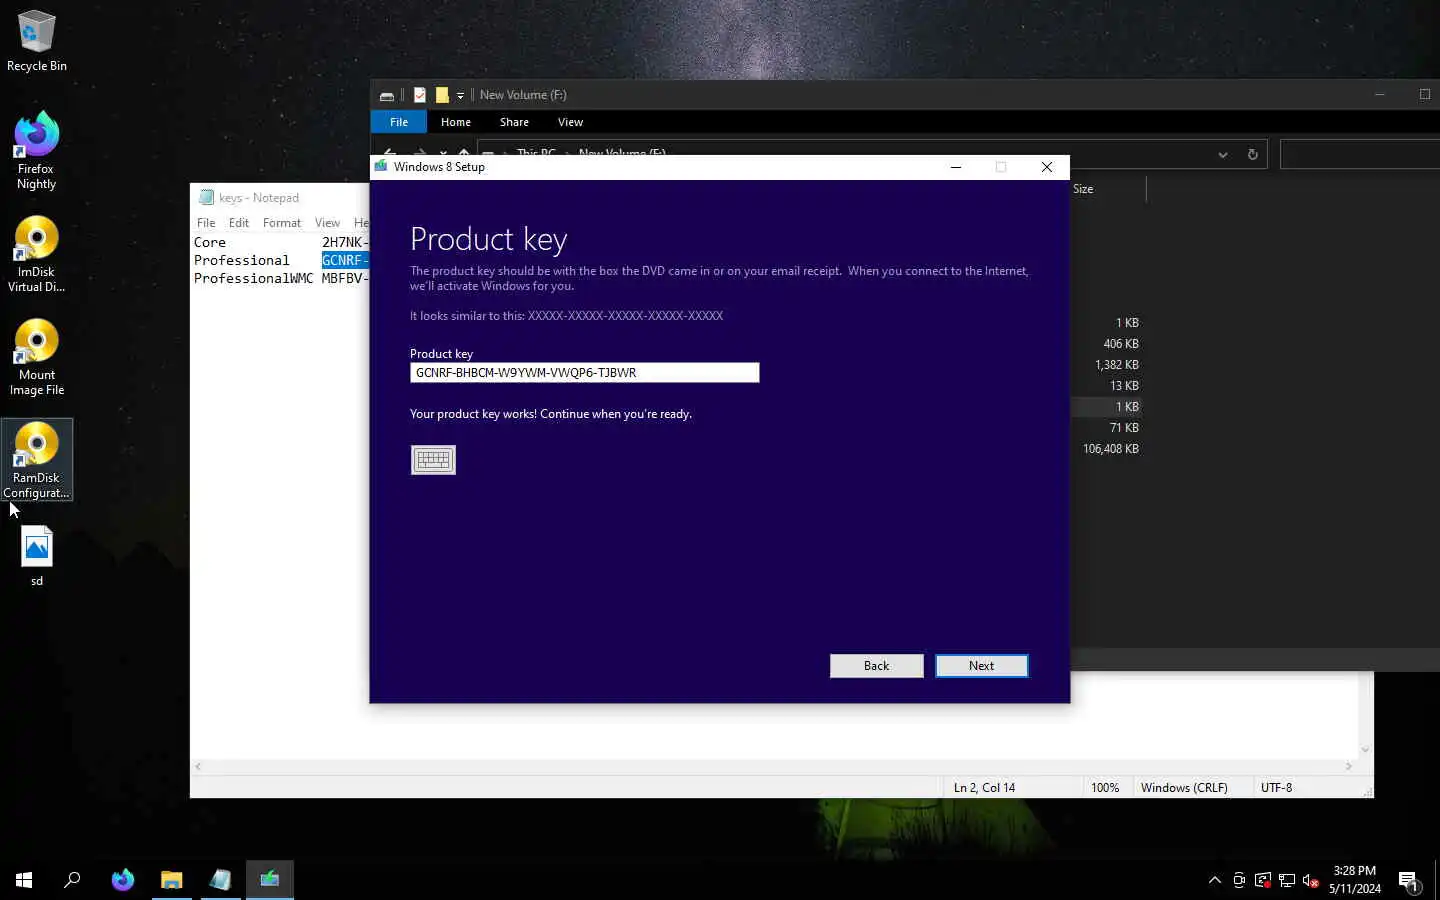Switch to Windows 8 Setup taskbar button
Image resolution: width=1440 pixels, height=900 pixels.
(270, 880)
